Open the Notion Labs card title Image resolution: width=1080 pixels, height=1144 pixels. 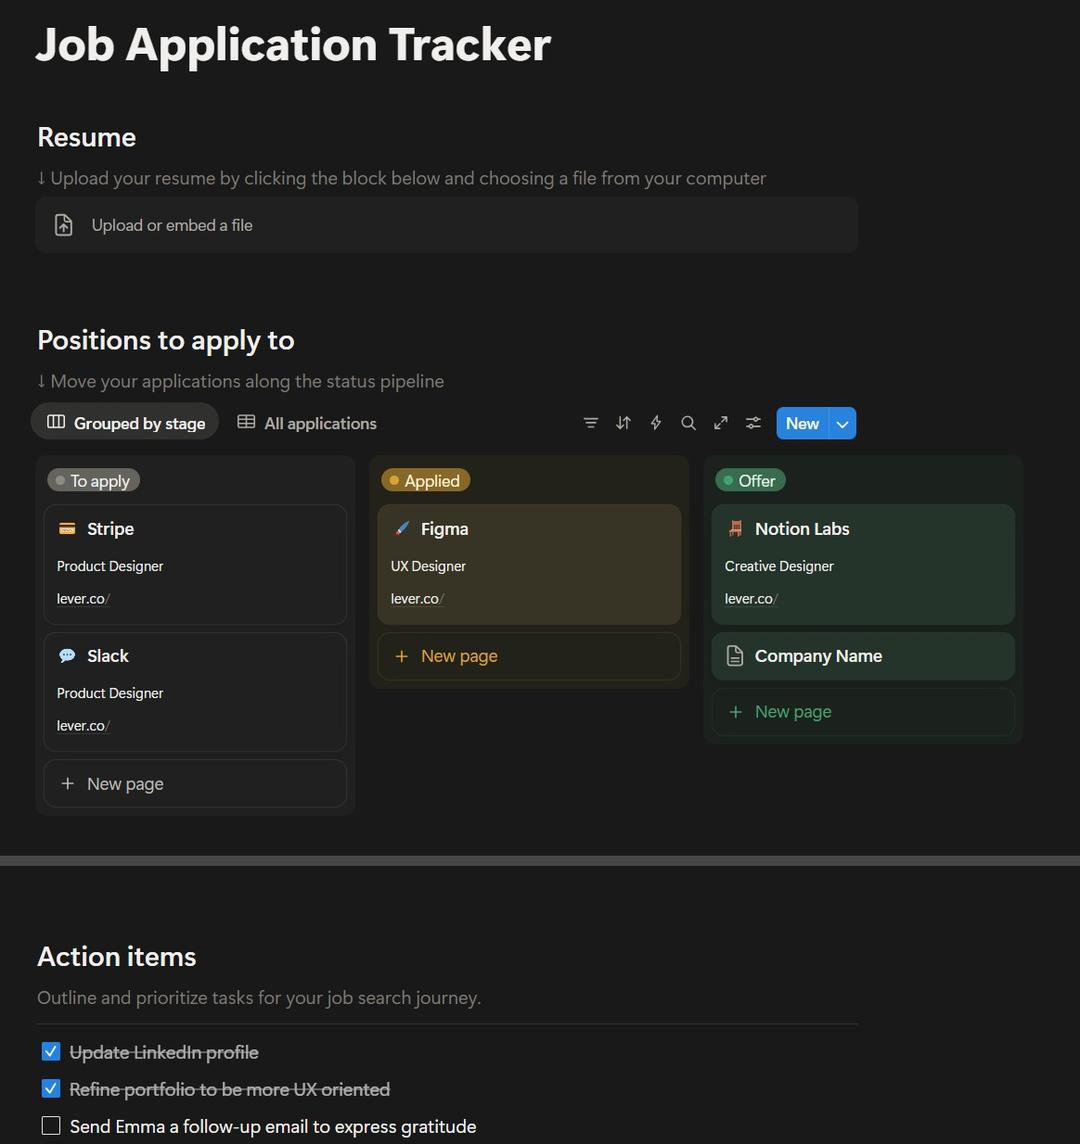(802, 529)
